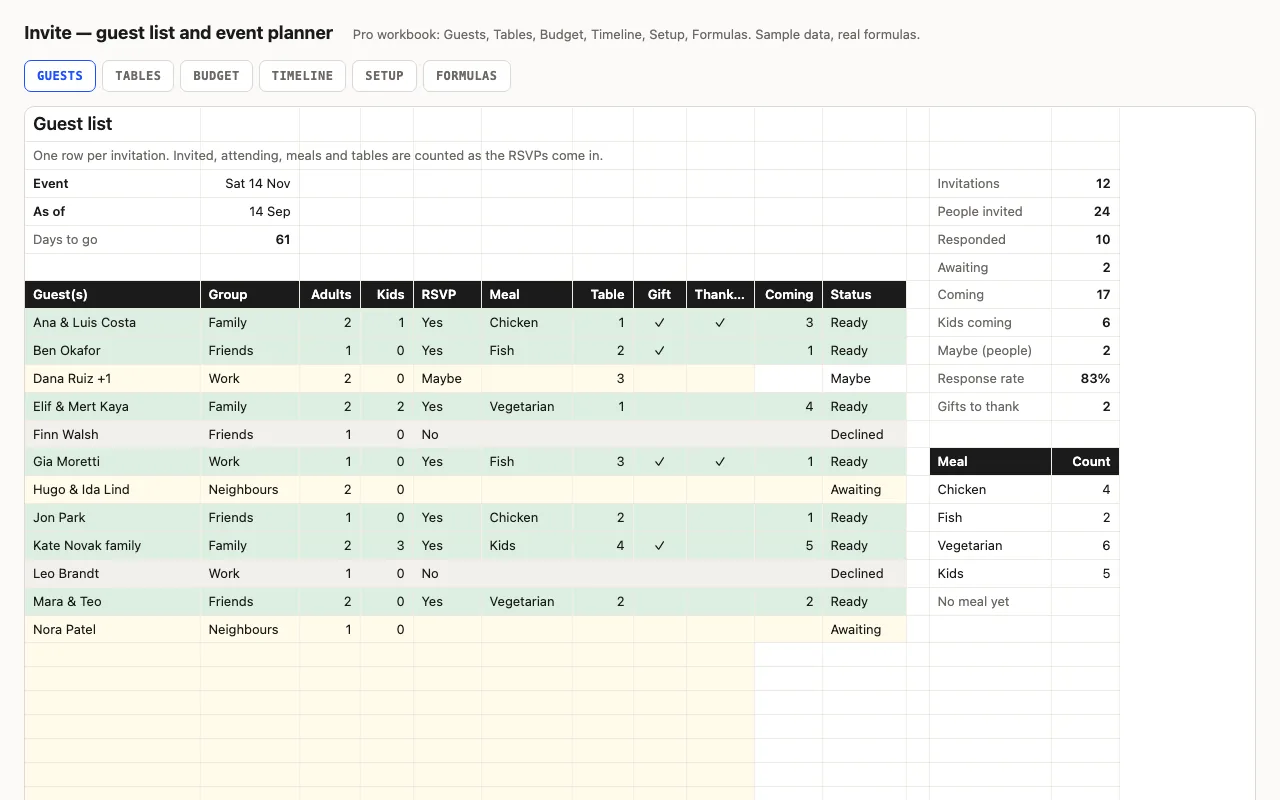Select Jon Park's Friends group cell

tap(250, 518)
